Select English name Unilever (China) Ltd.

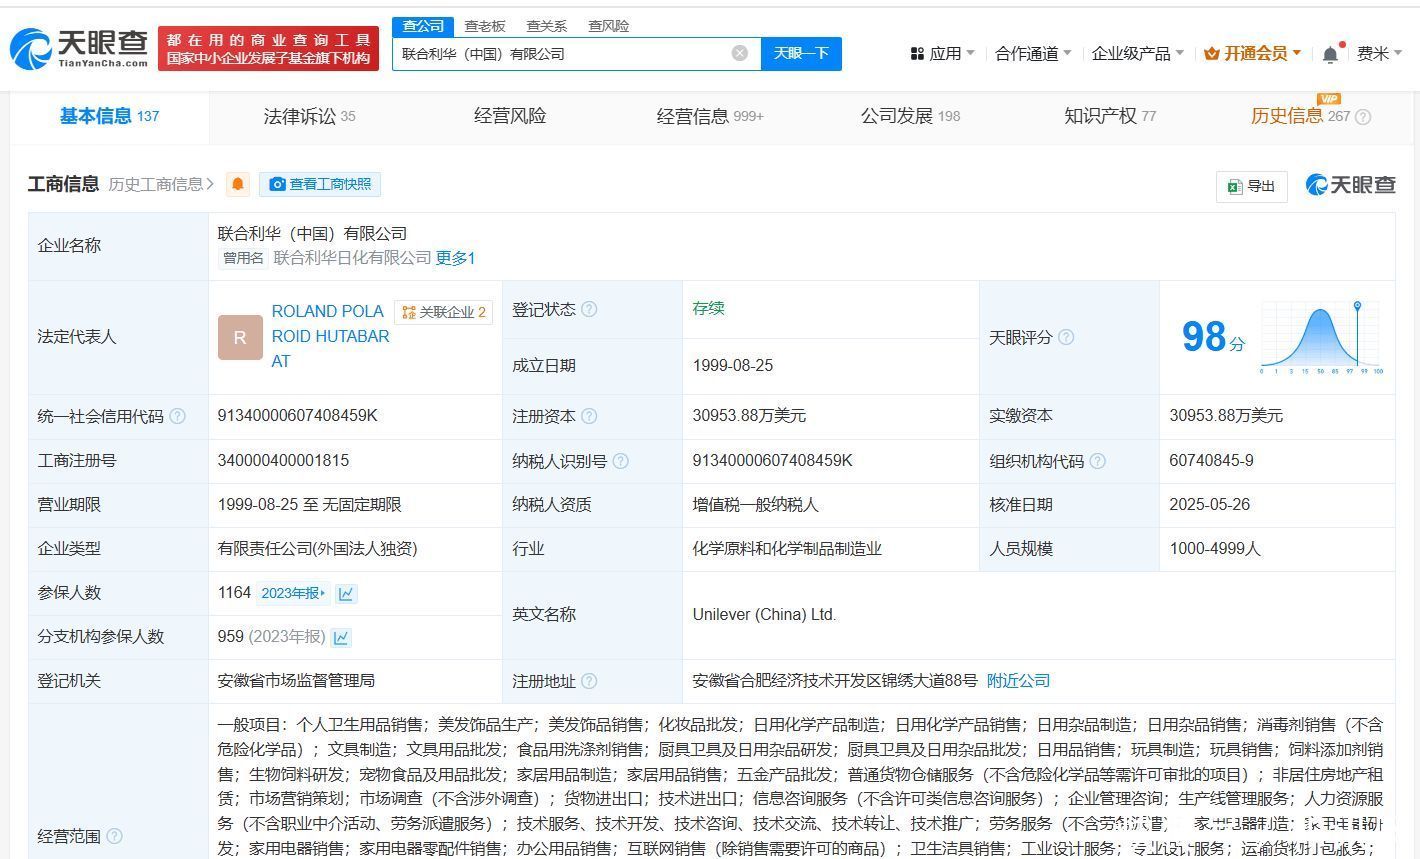pos(764,615)
